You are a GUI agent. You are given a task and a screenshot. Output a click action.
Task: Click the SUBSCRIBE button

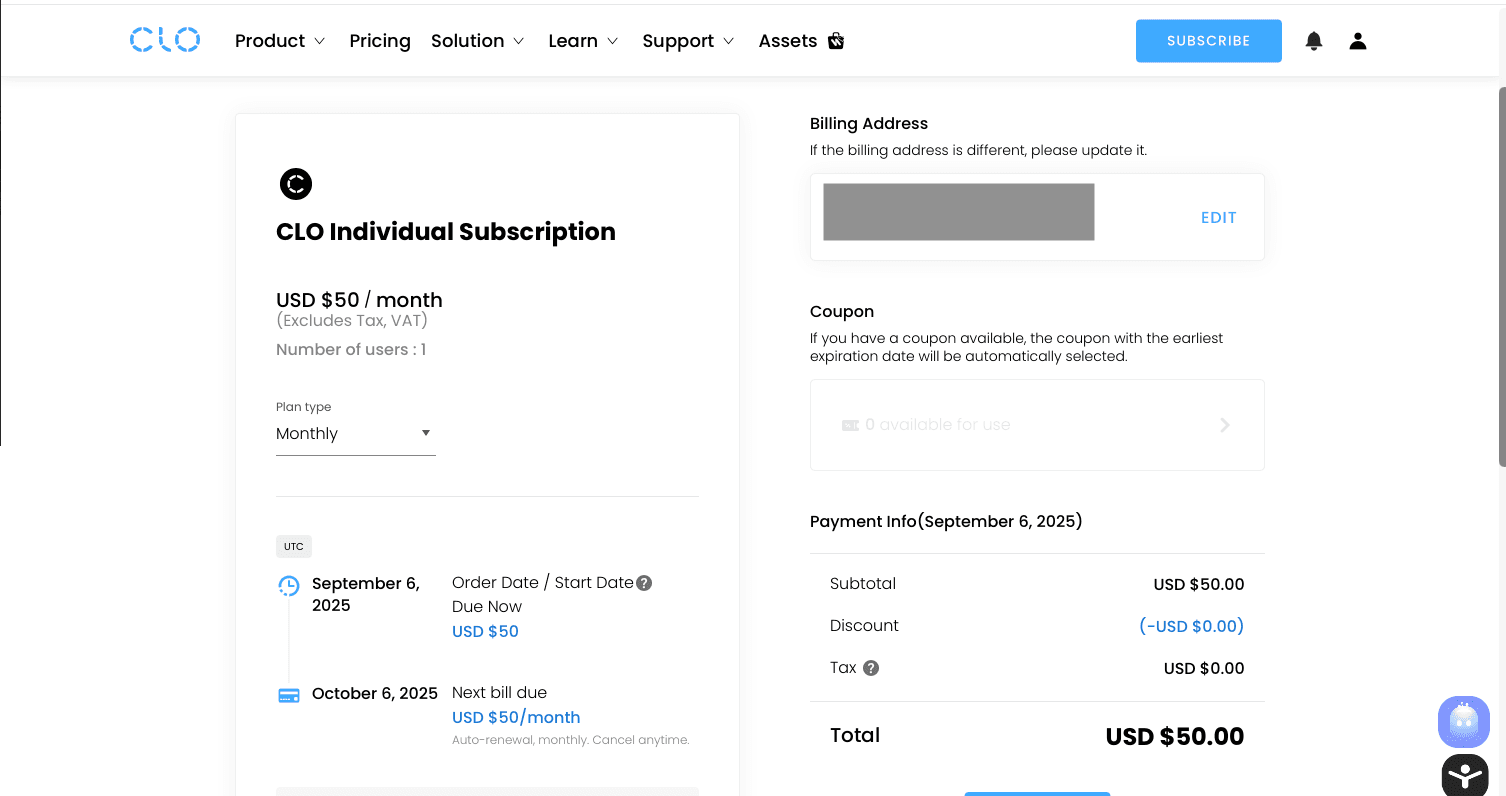point(1208,41)
